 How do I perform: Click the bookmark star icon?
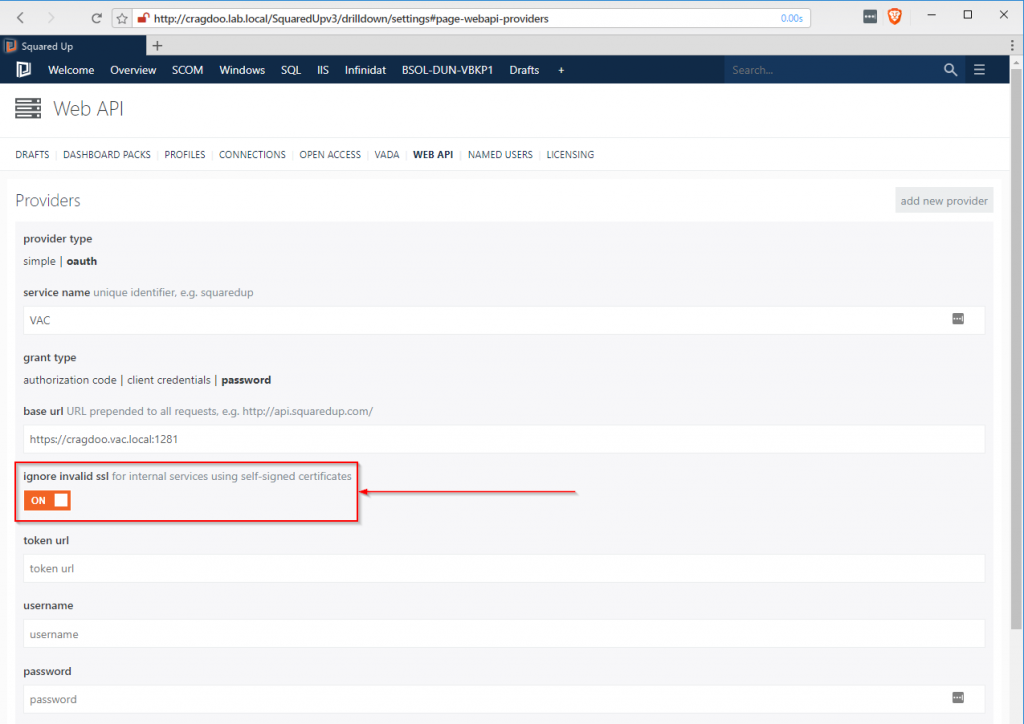(x=122, y=18)
